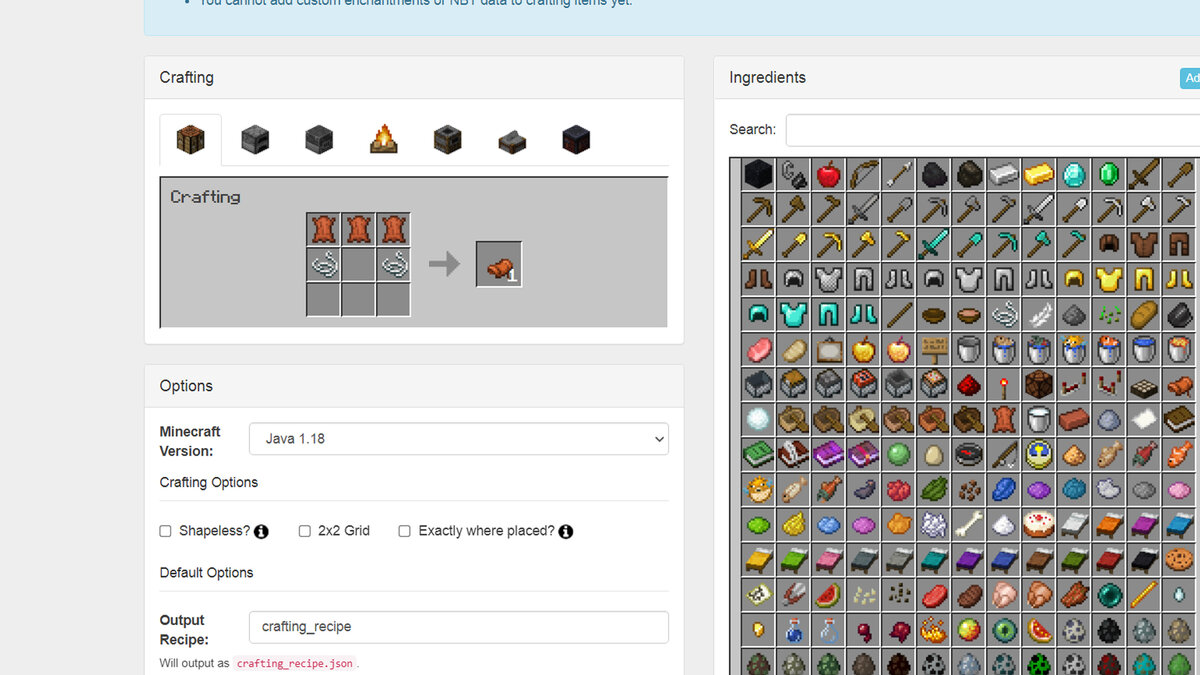Viewport: 1200px width, 675px height.
Task: Choose the white bed ingredient
Action: (x=1074, y=523)
